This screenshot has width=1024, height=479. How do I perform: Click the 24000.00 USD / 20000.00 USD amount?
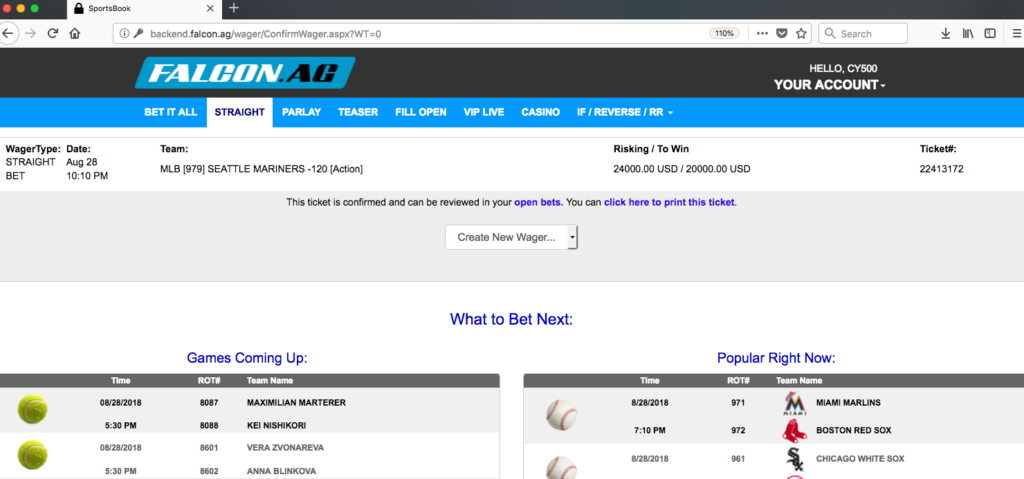click(x=682, y=169)
